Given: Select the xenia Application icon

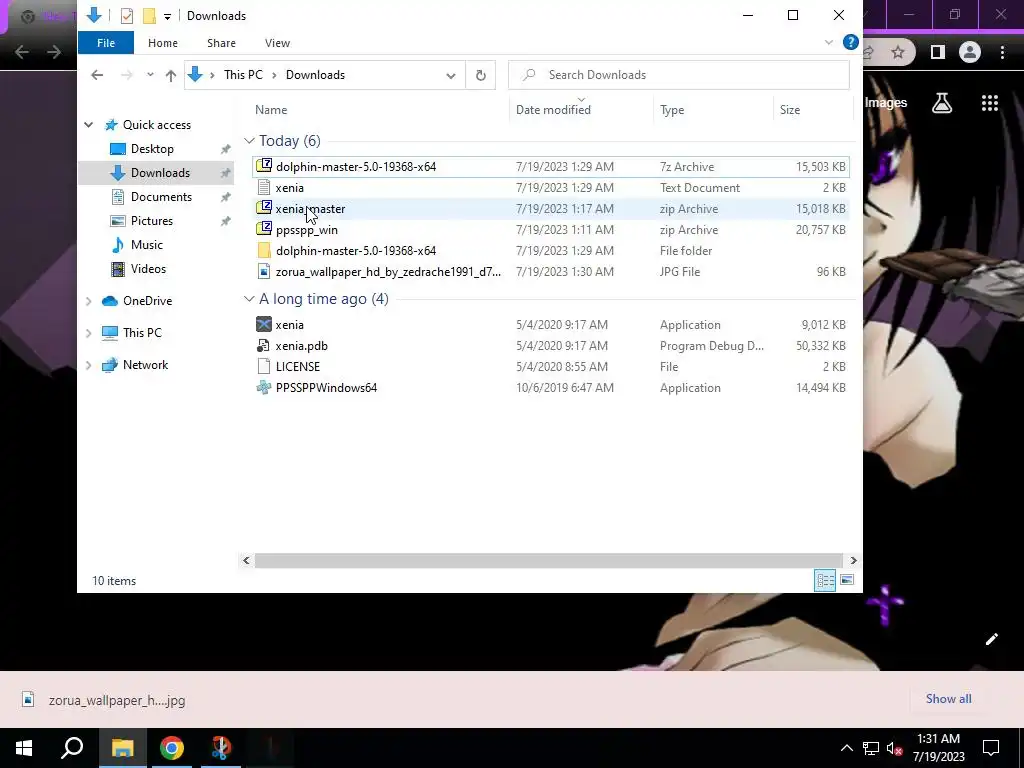Looking at the screenshot, I should 264,325.
